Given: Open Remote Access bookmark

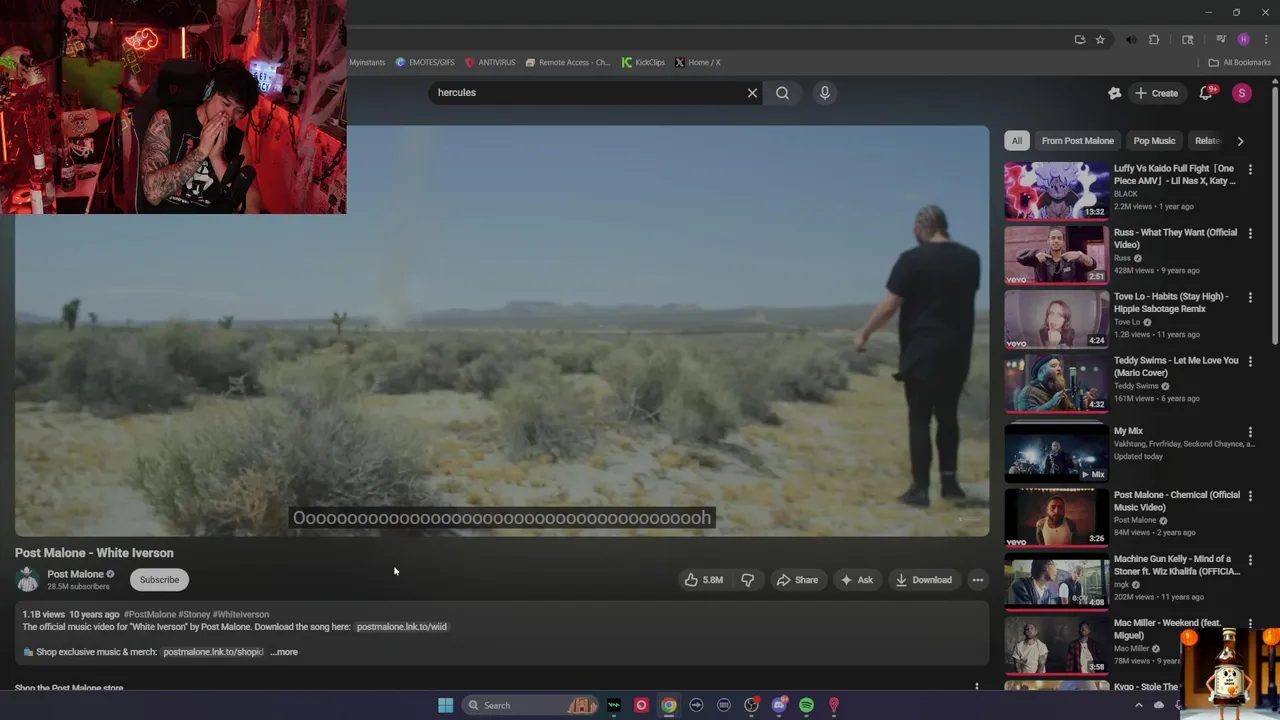Looking at the screenshot, I should click(x=567, y=62).
